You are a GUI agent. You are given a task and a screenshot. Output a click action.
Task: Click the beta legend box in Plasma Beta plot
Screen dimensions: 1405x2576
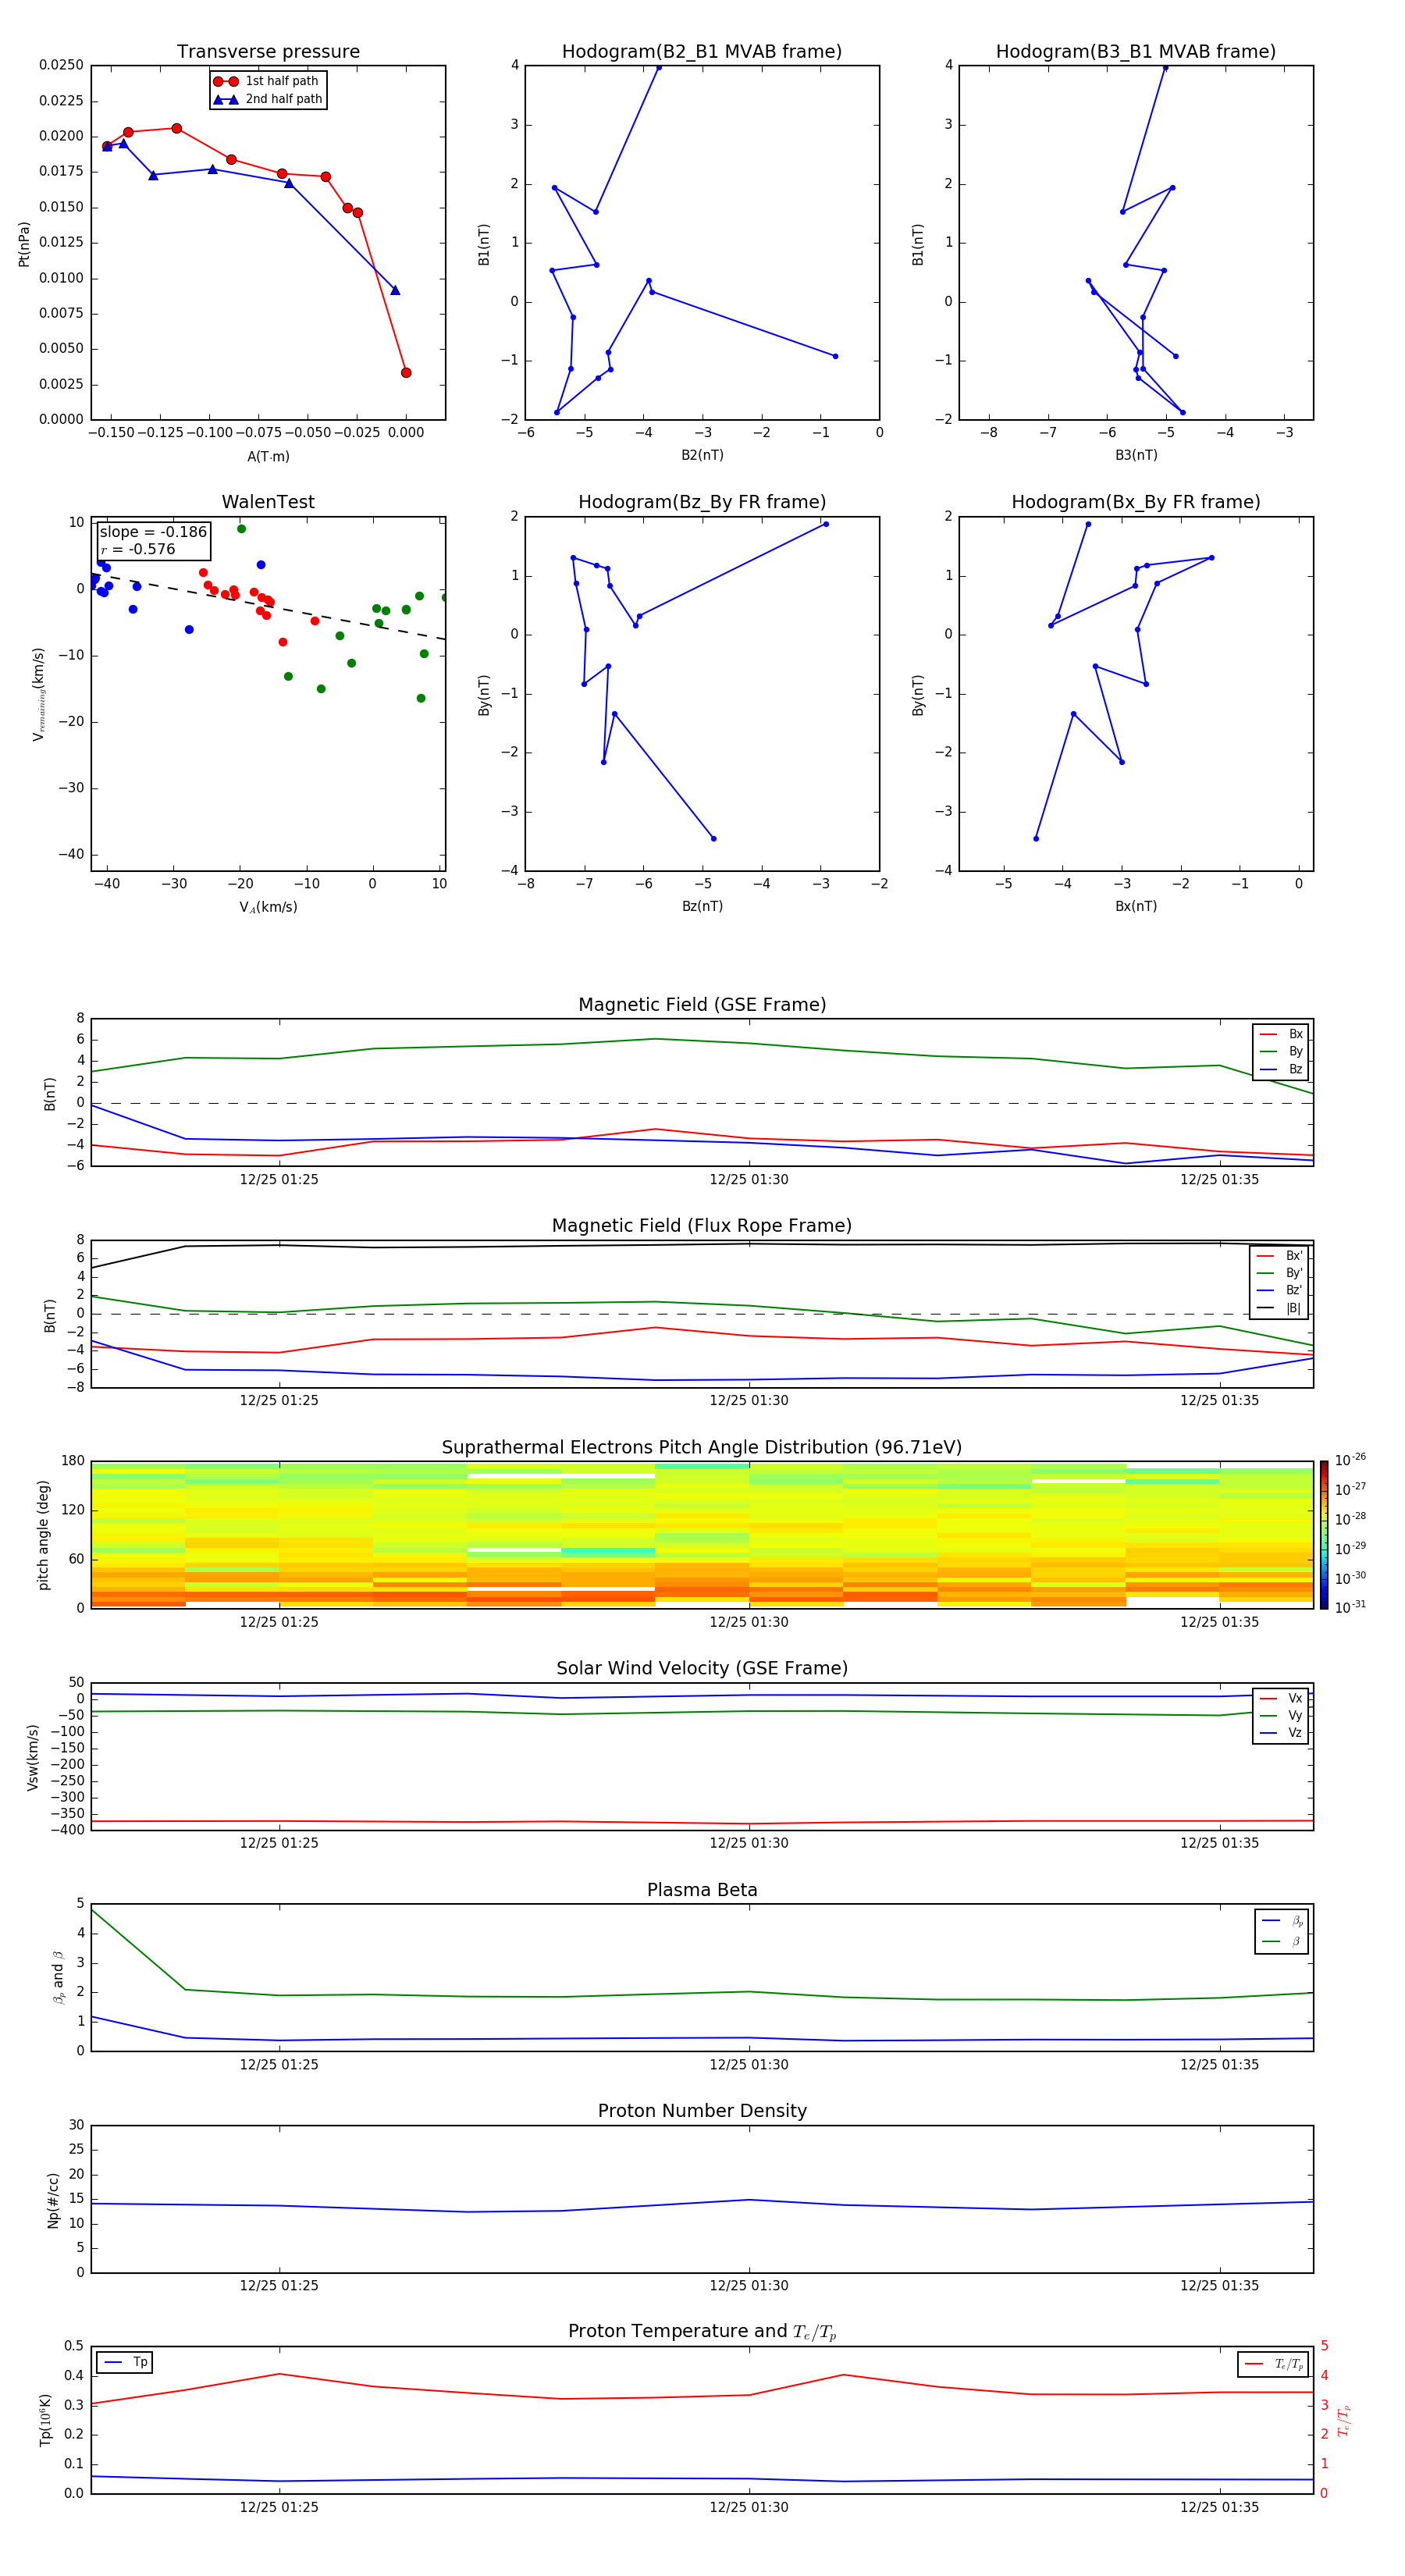point(1281,1932)
